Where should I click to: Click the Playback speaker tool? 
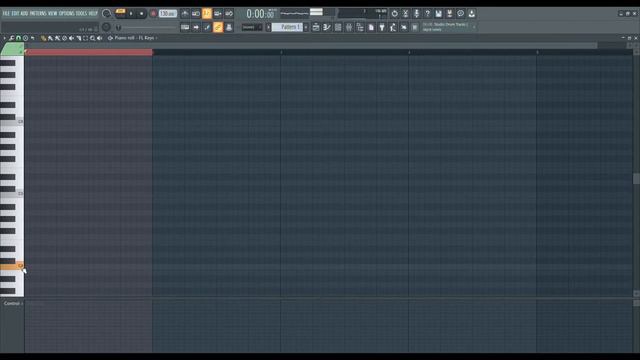point(100,38)
